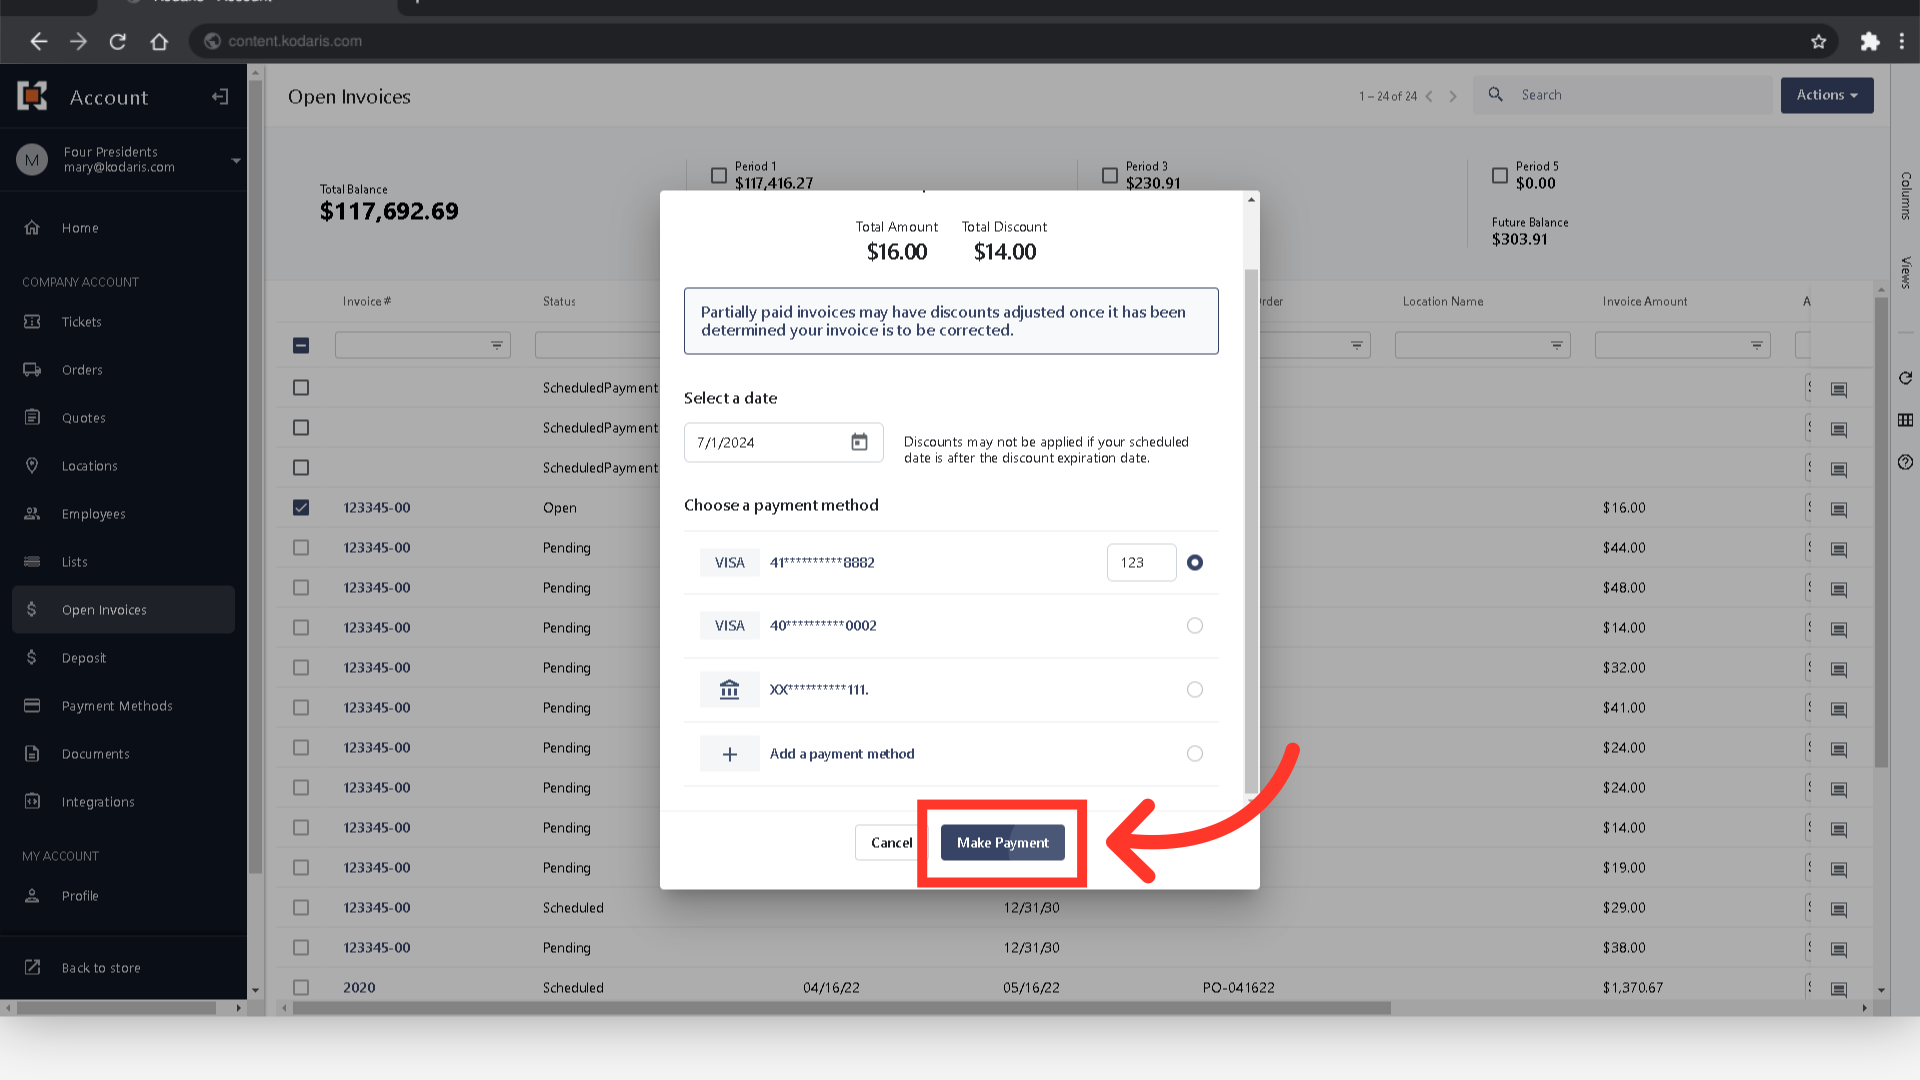
Task: Click the browser extensions puzzle icon
Action: 1869,41
